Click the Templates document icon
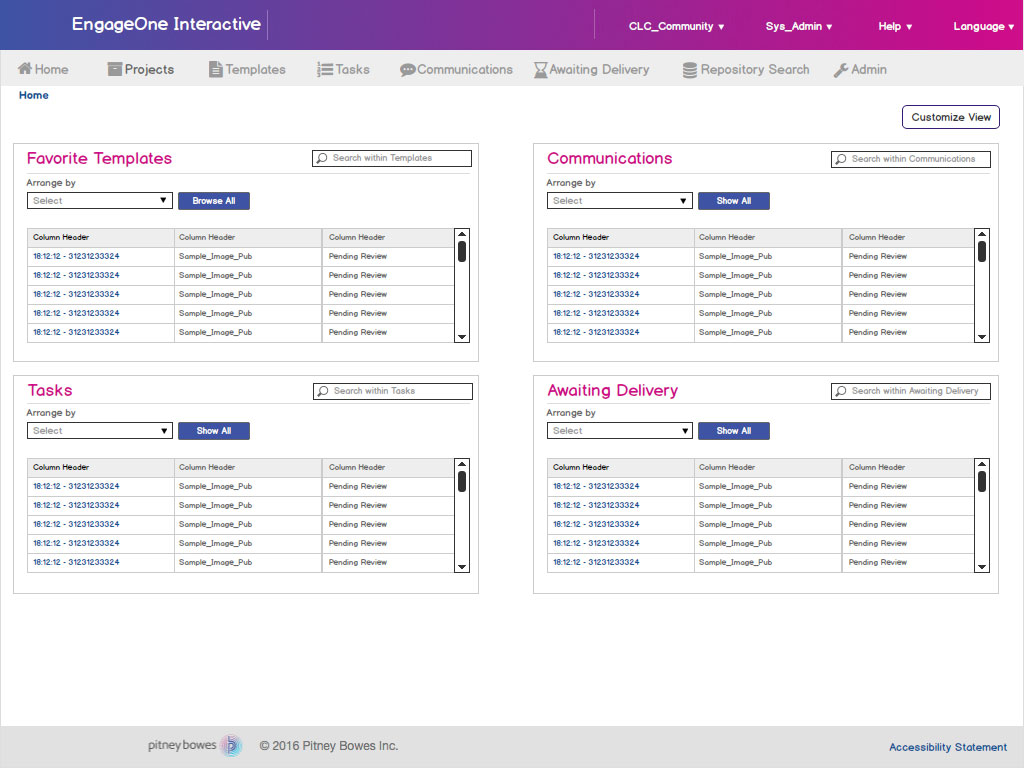The width and height of the screenshot is (1024, 768). point(215,70)
